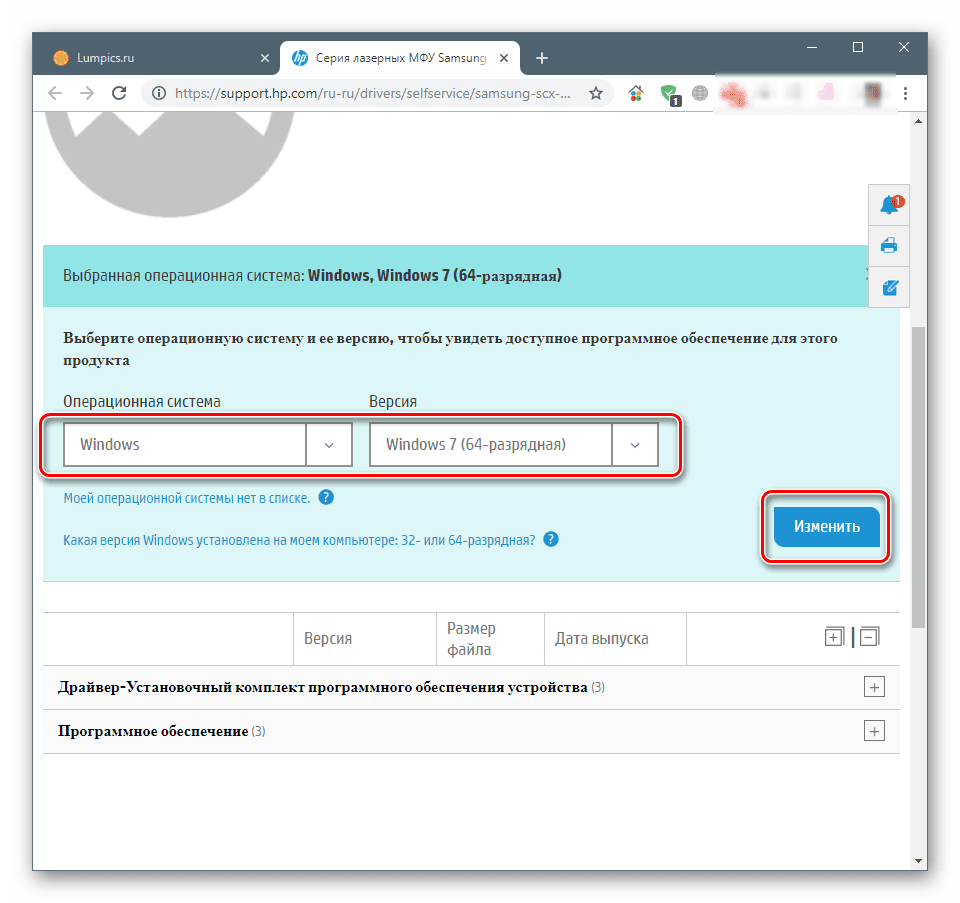
Task: Click the printer side icon
Action: (889, 245)
